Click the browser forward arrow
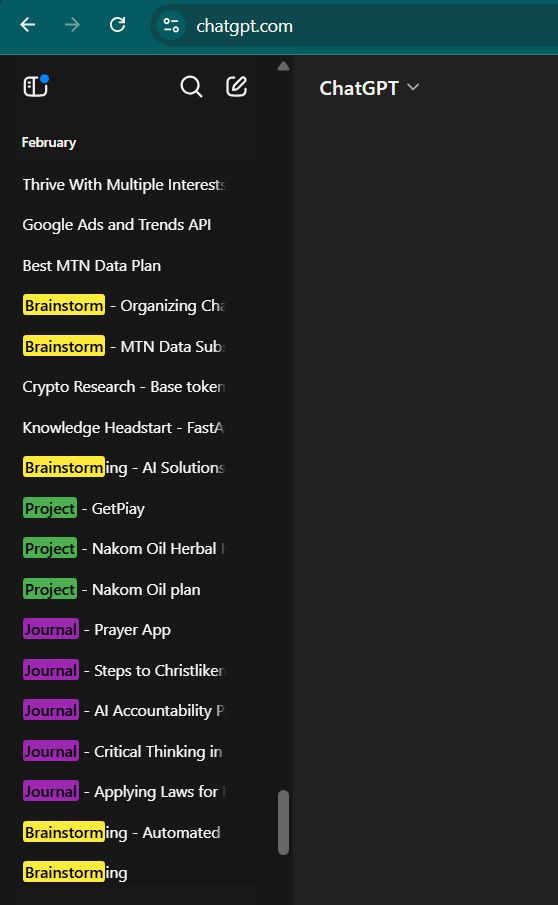This screenshot has height=905, width=558. 72,25
